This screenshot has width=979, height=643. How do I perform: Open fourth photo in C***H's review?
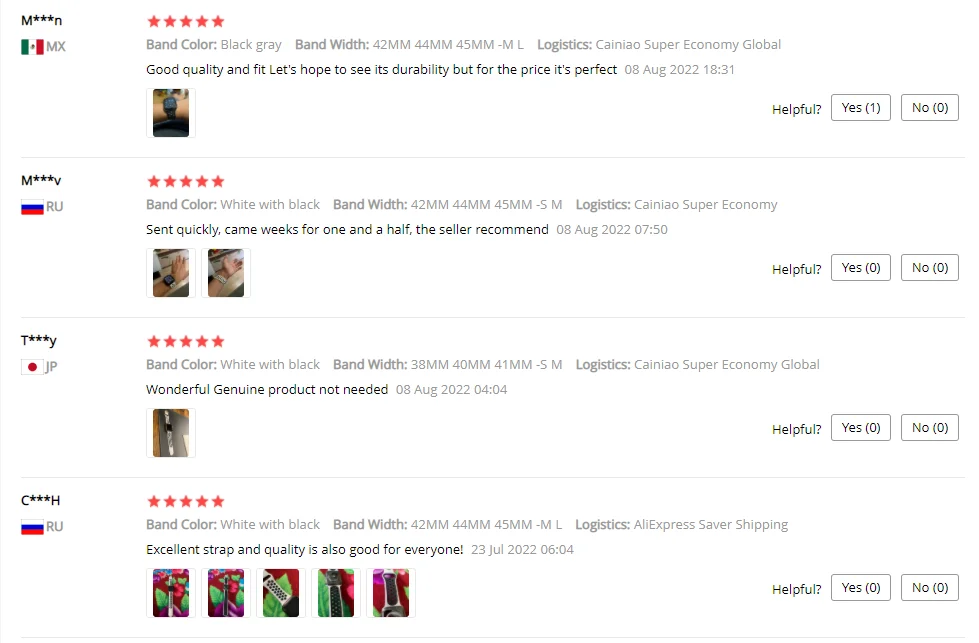pos(335,592)
